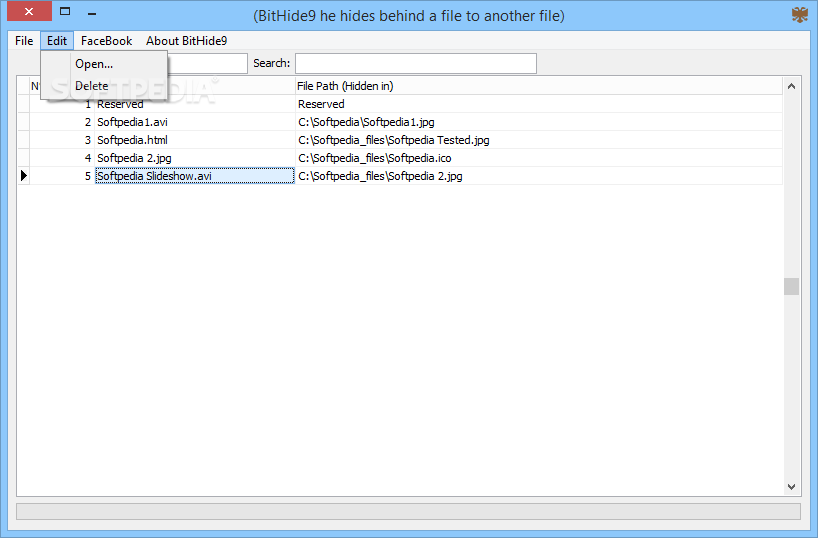
Task: Open the File menu
Action: pyautogui.click(x=24, y=41)
